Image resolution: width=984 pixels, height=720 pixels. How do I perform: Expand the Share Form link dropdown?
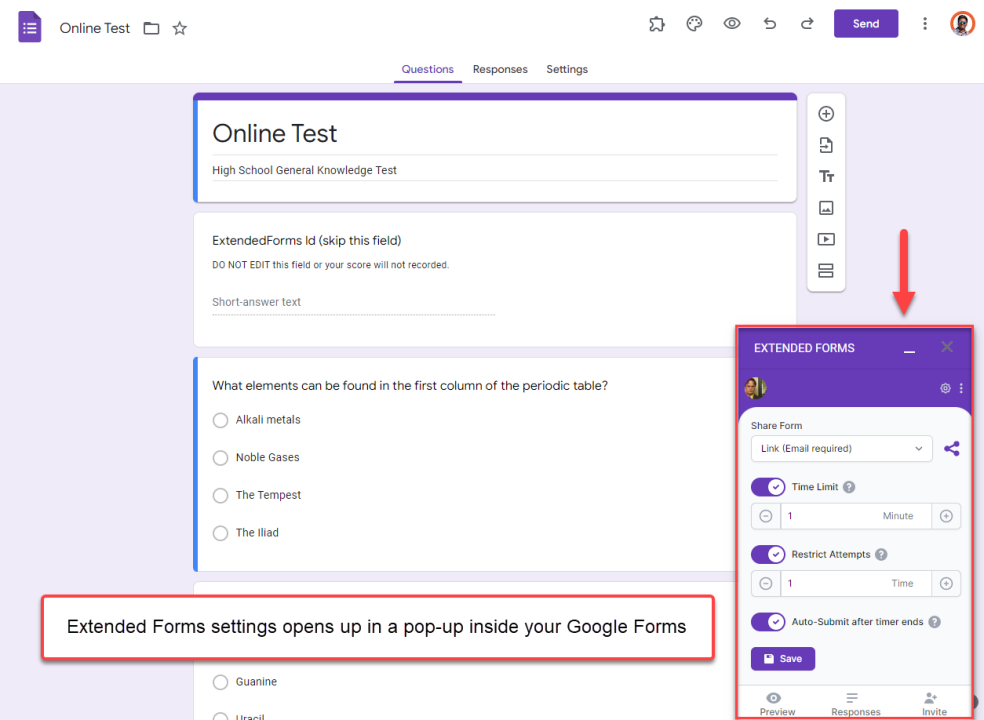pos(841,449)
